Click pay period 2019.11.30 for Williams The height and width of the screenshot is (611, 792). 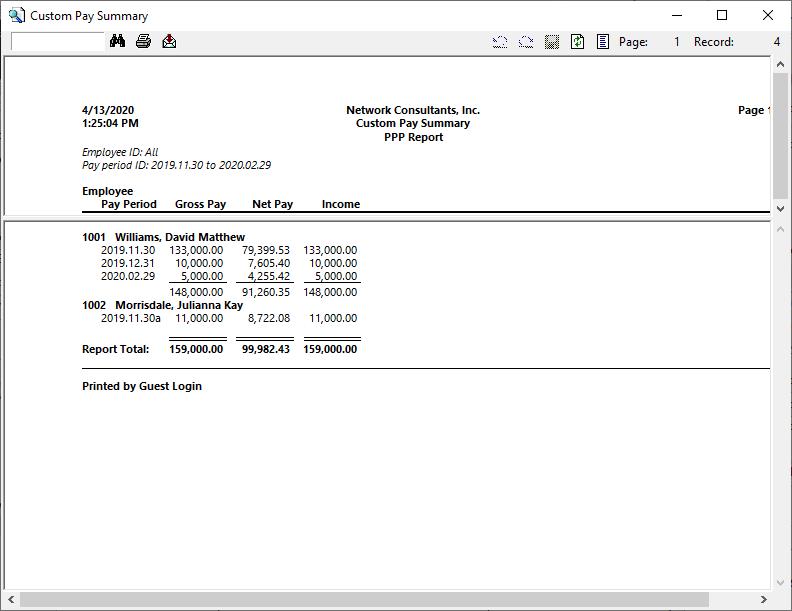tap(128, 250)
